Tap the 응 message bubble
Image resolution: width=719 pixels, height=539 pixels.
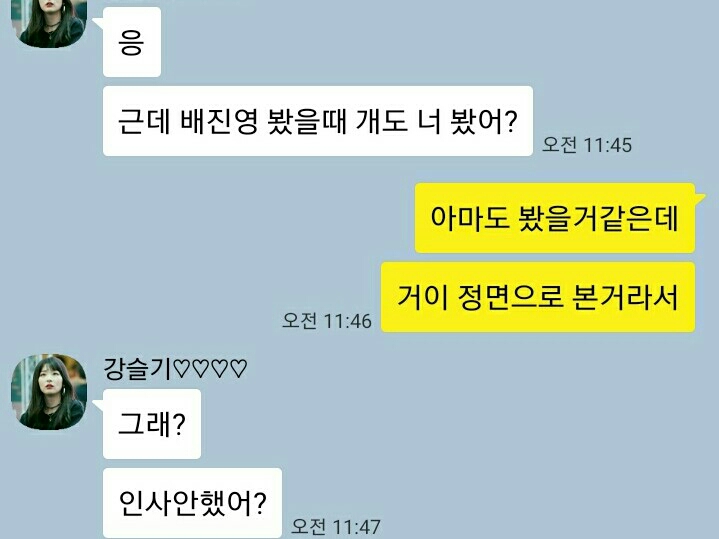(x=132, y=42)
